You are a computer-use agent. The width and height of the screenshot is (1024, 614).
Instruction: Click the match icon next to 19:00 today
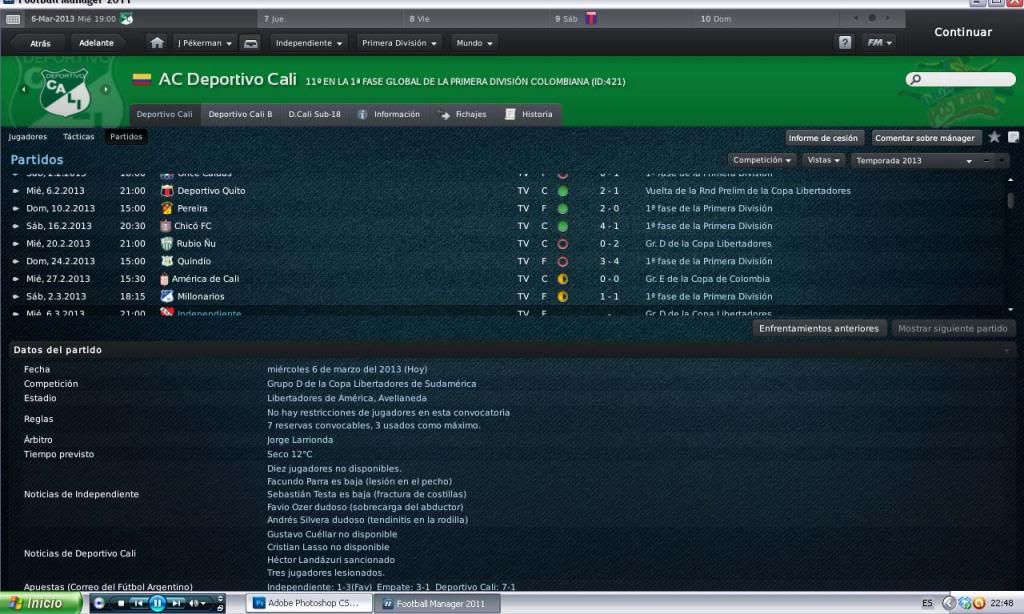coord(127,19)
